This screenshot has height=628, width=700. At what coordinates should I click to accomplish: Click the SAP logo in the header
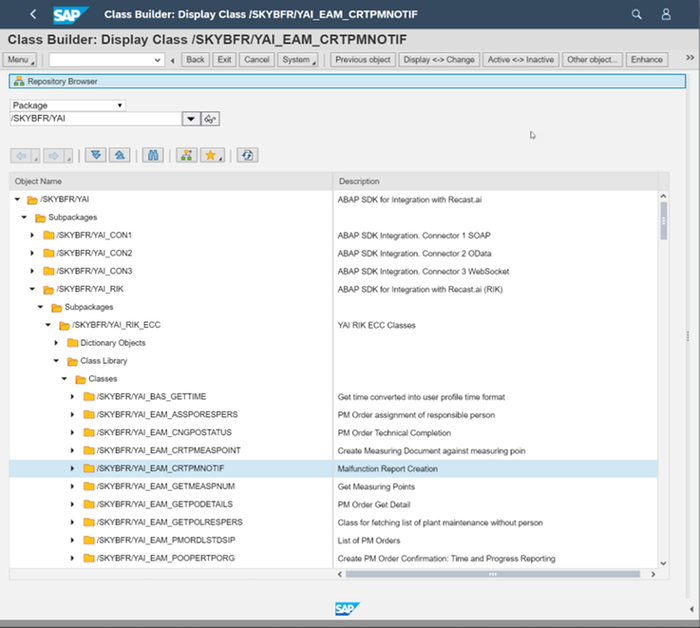[70, 15]
